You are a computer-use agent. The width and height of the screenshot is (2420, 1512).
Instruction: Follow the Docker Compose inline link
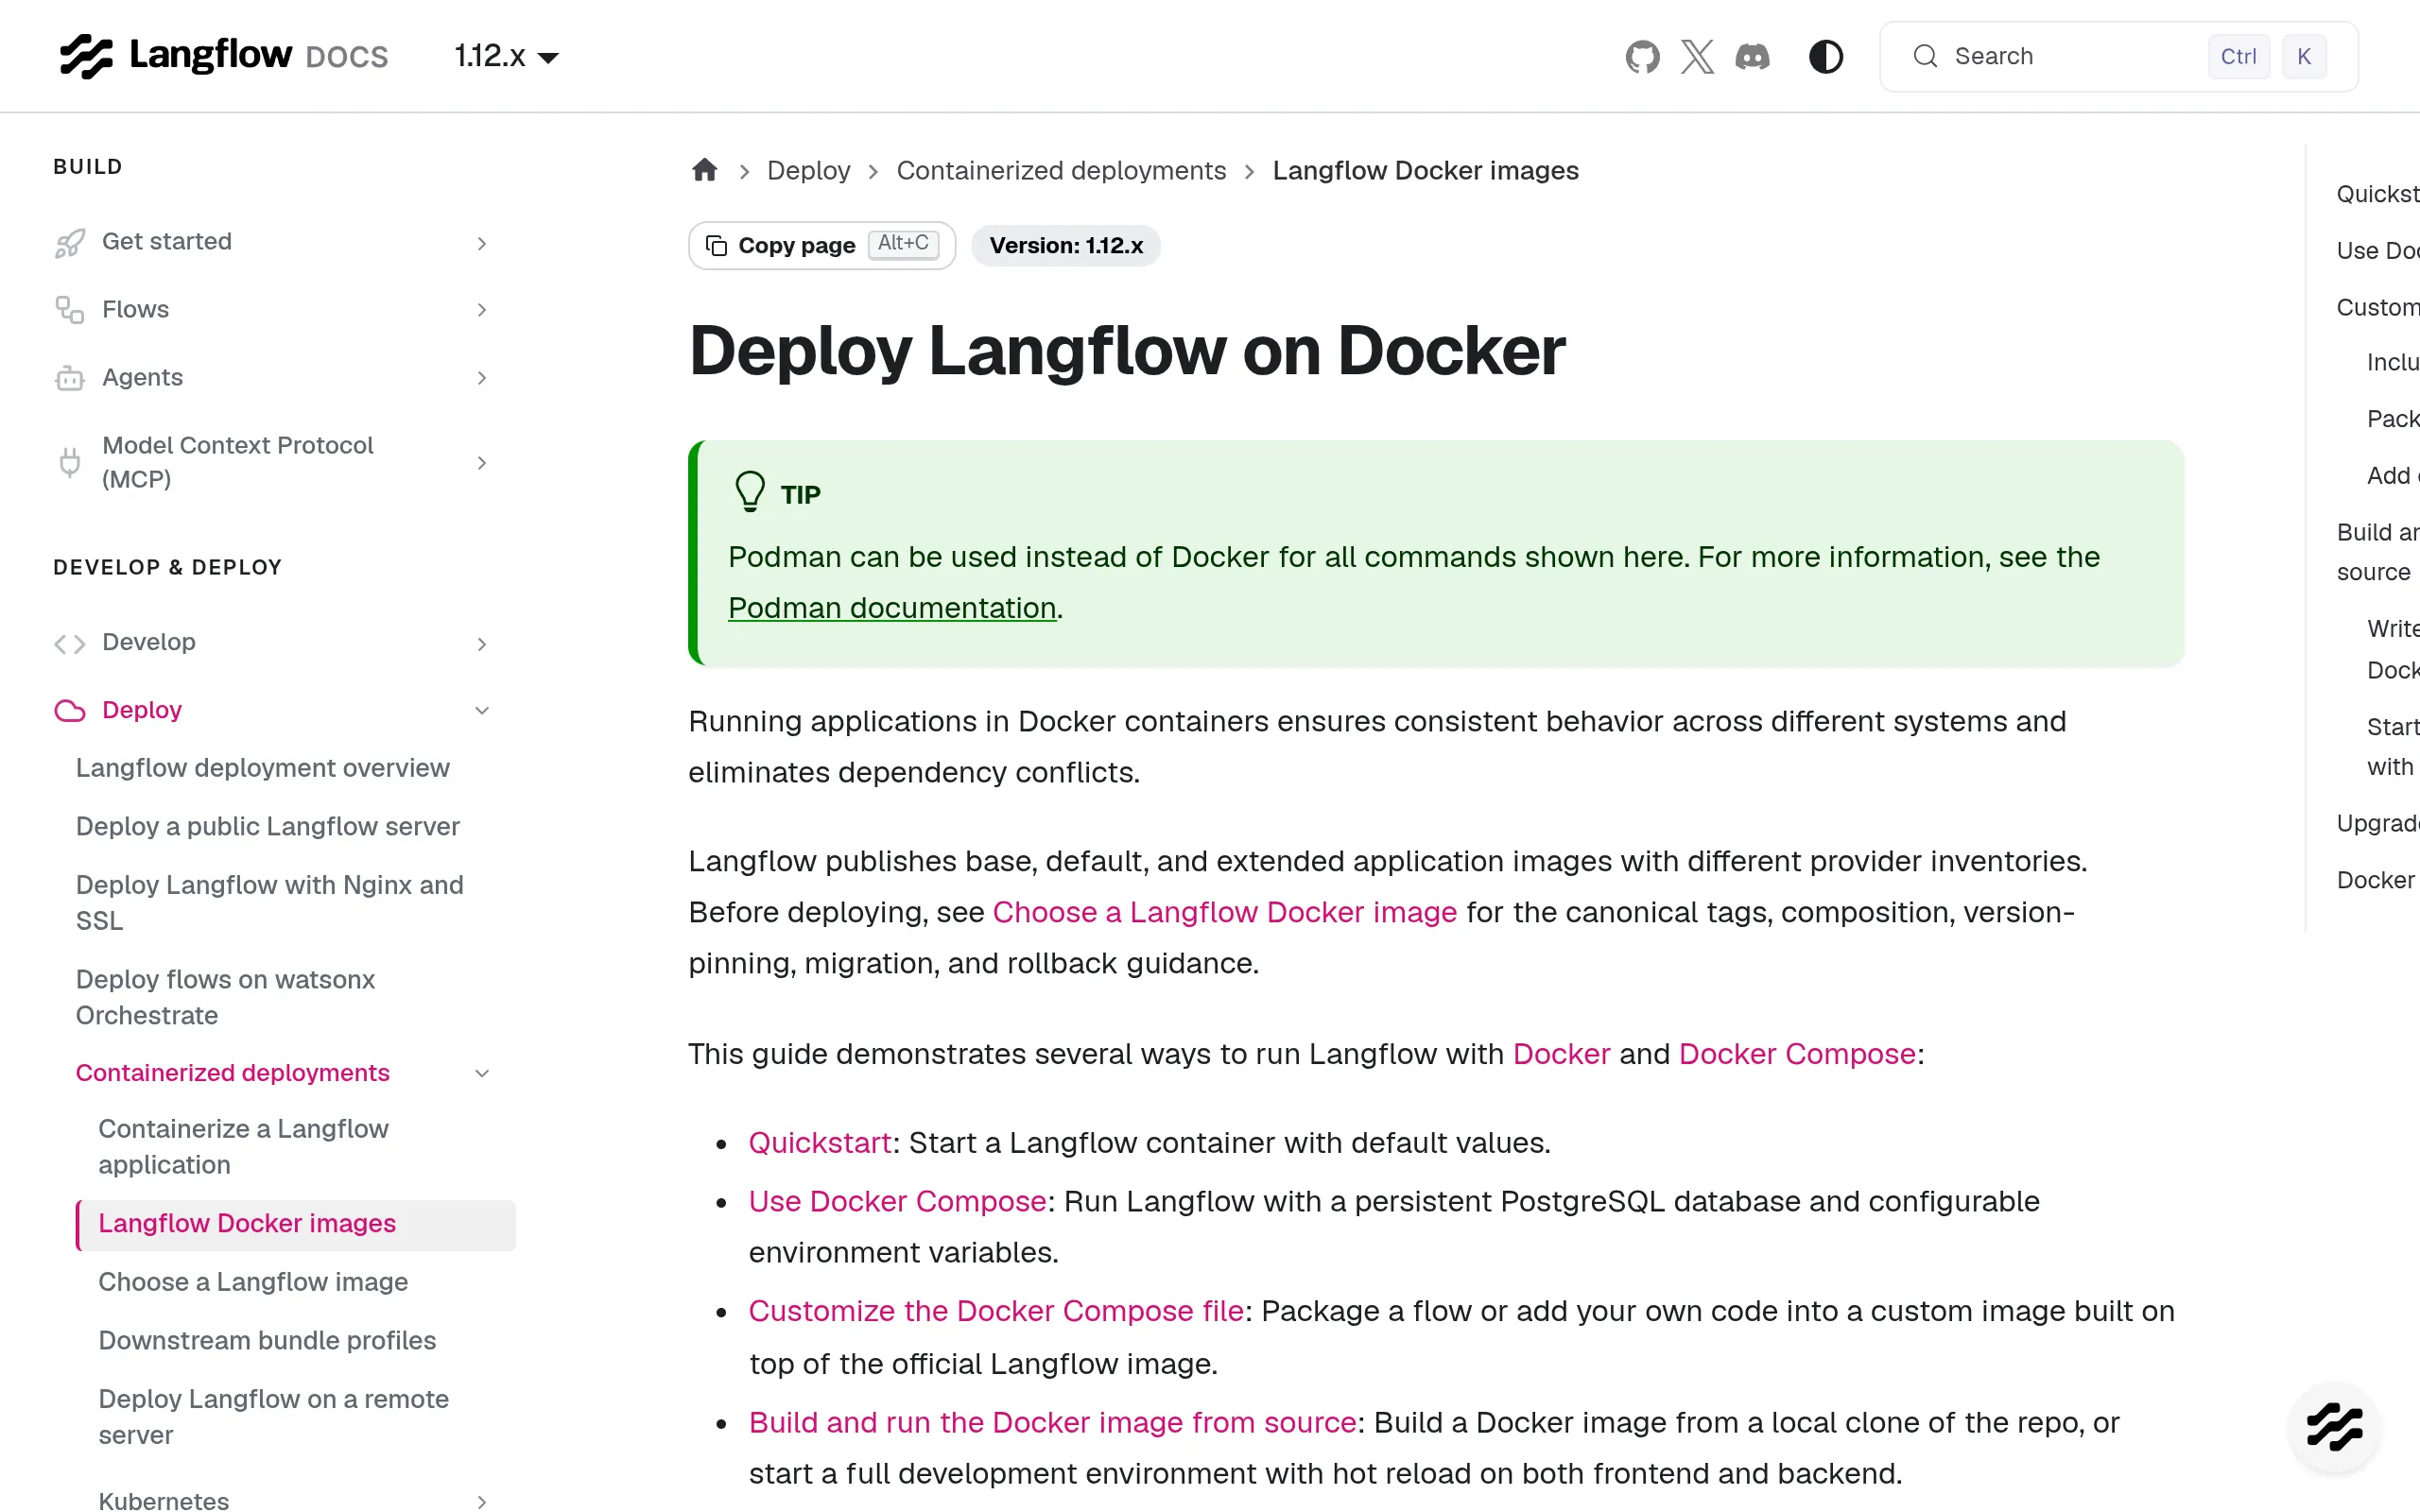[x=1797, y=1054]
